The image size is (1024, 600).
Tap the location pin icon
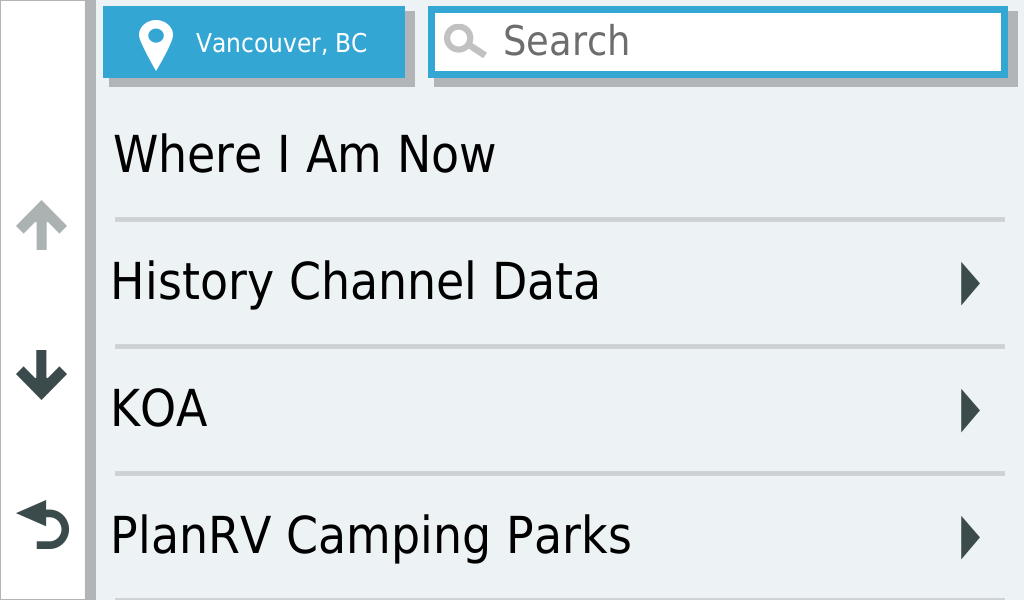point(156,44)
